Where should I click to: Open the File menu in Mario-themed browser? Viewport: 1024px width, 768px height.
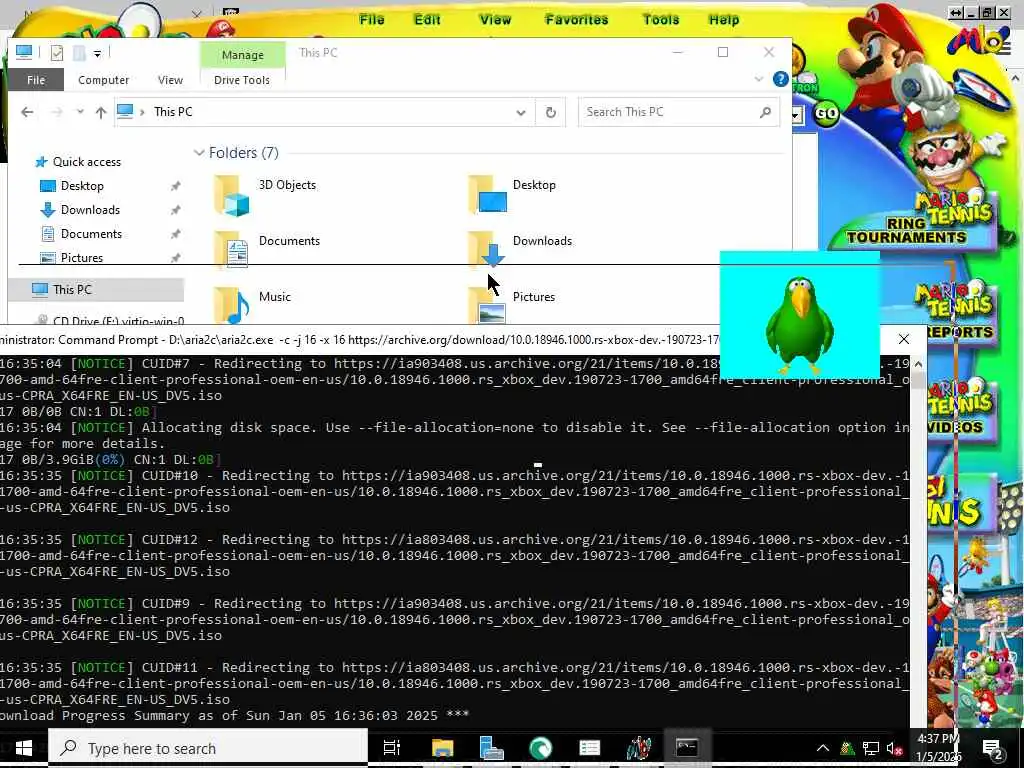click(372, 20)
